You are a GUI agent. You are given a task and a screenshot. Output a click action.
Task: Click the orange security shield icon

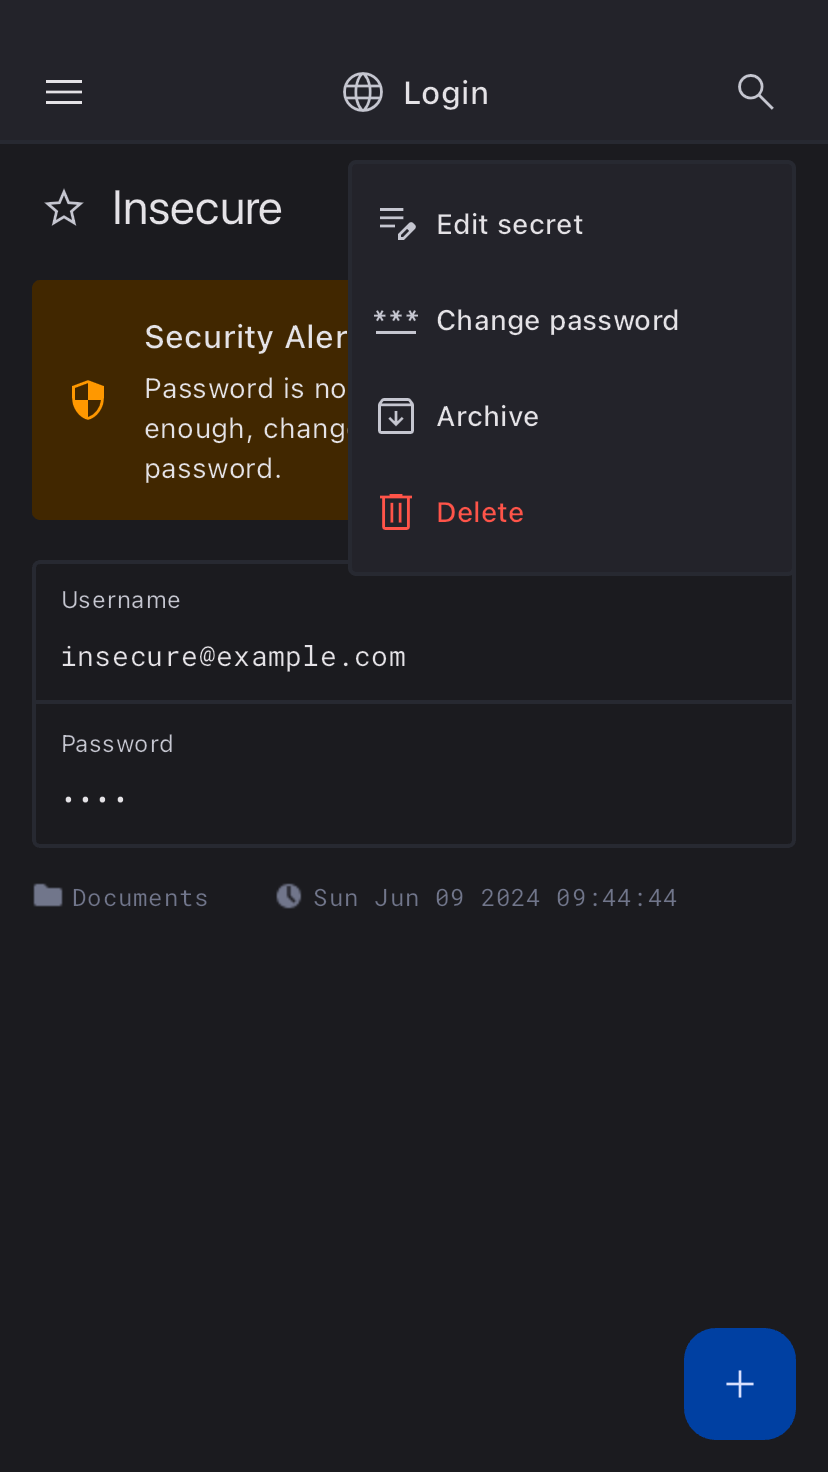point(88,400)
